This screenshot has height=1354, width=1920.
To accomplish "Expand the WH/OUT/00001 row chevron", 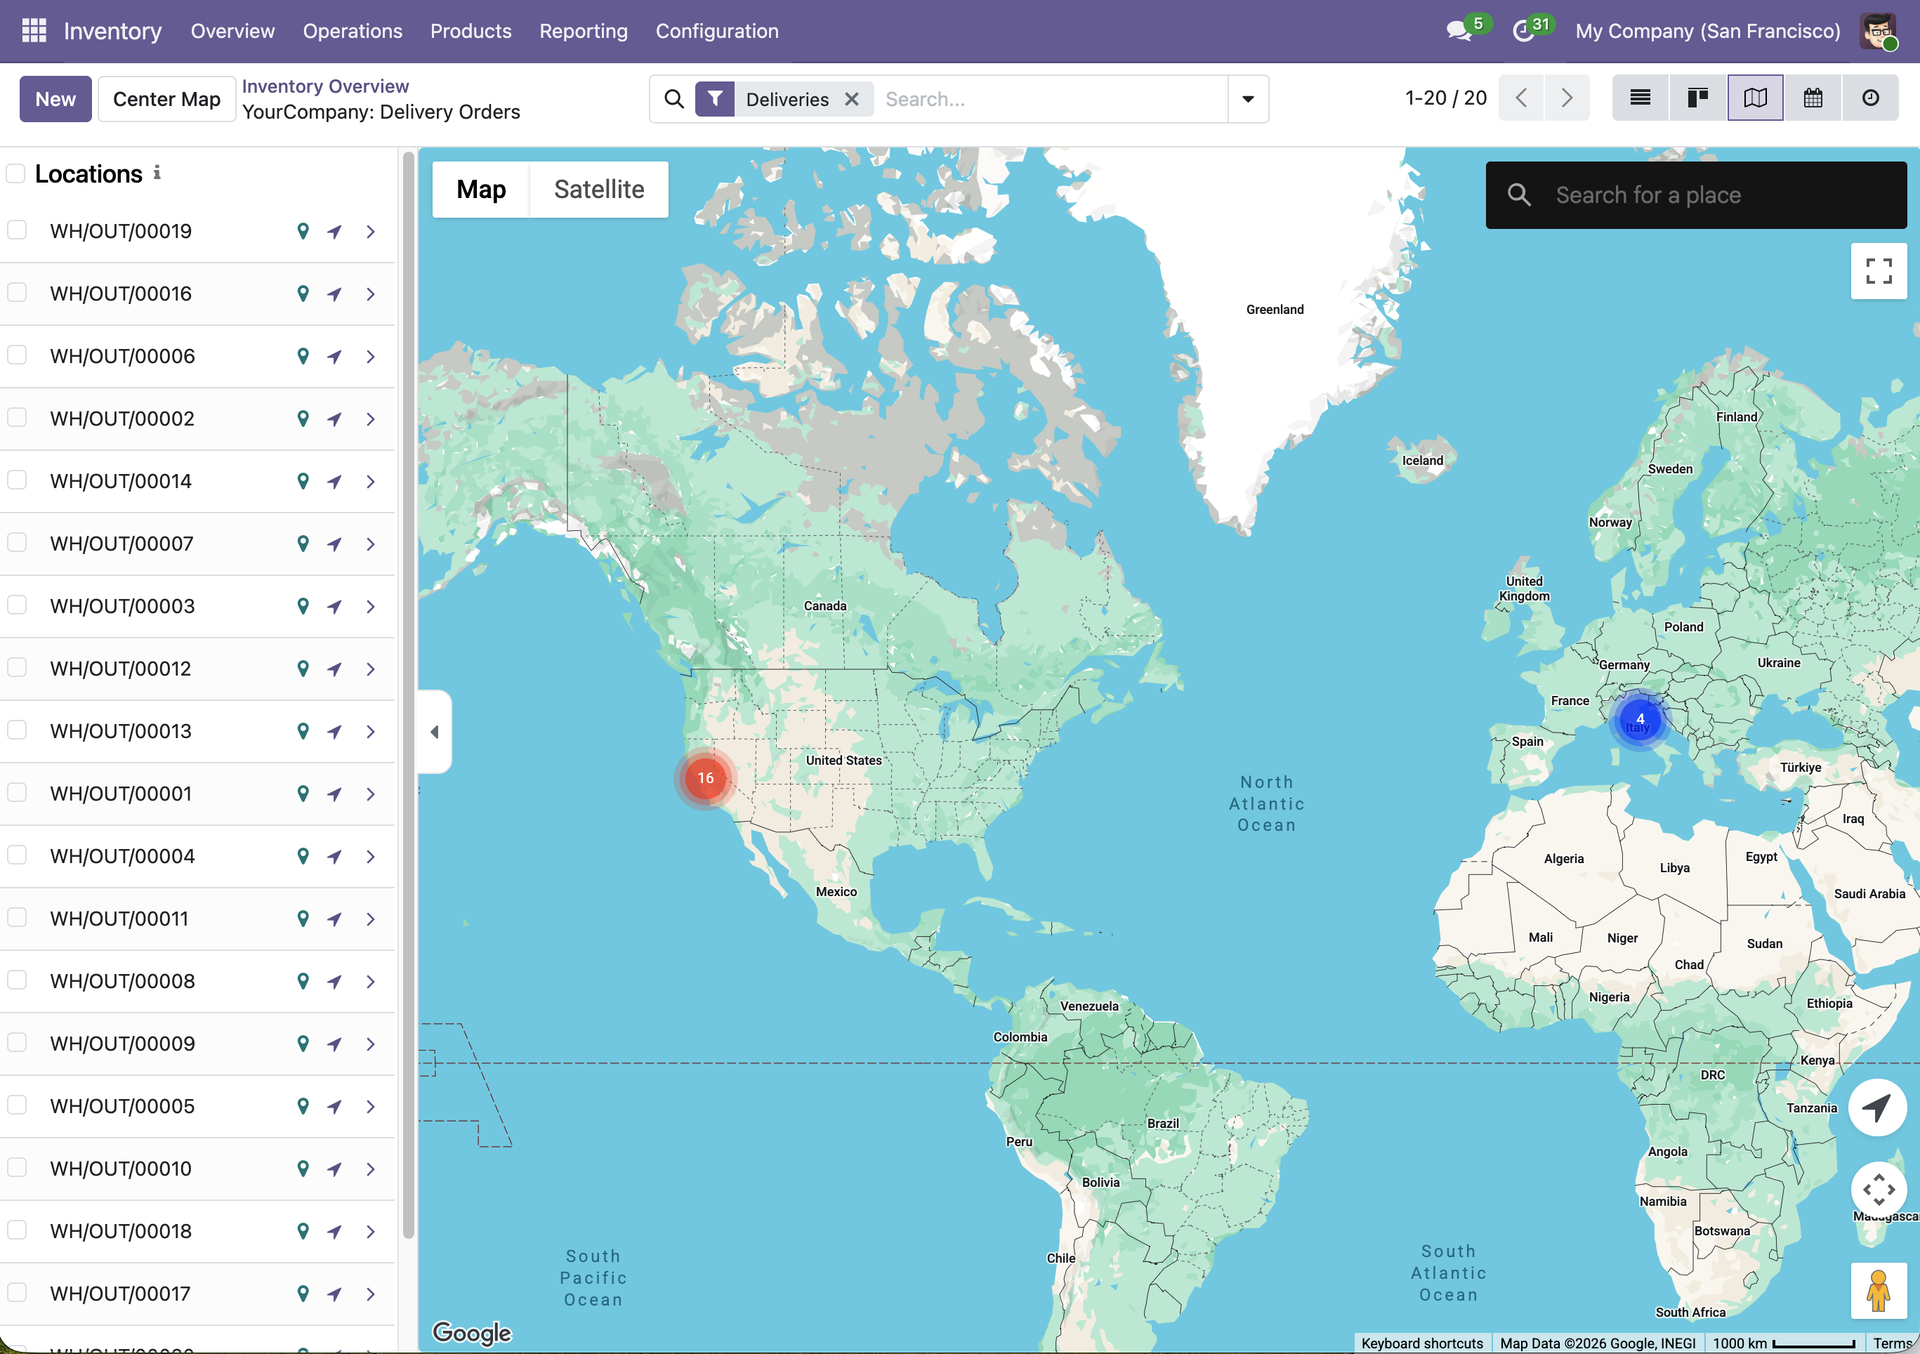I will pos(371,794).
